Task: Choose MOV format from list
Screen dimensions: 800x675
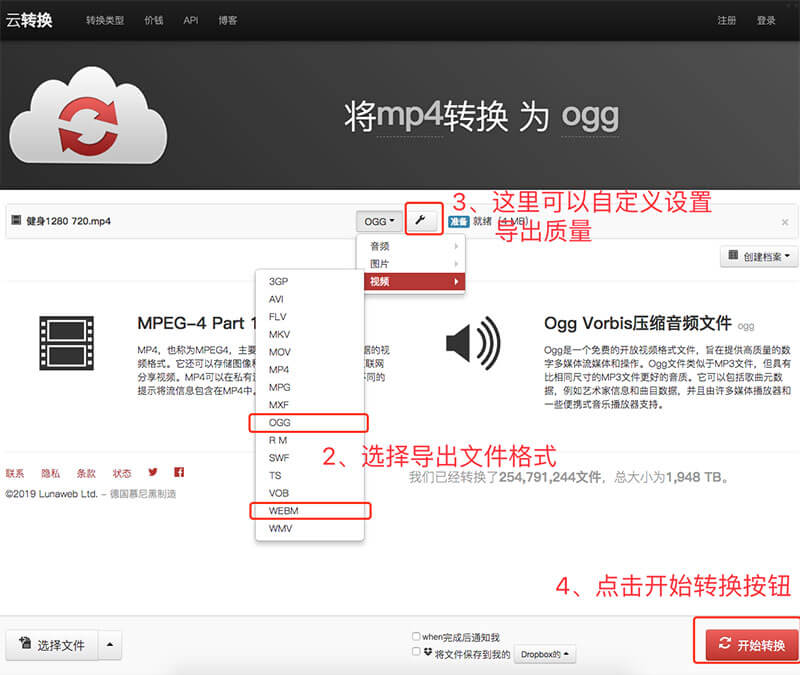Action: pos(310,352)
